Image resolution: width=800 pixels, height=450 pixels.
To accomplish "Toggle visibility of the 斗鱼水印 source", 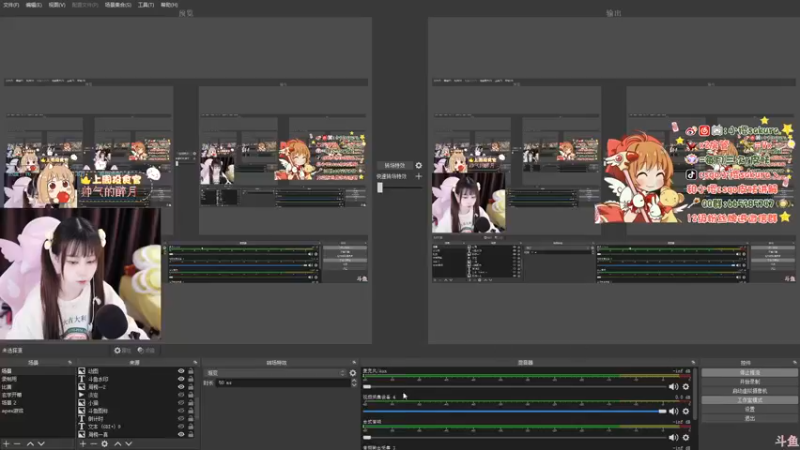I will coord(181,379).
